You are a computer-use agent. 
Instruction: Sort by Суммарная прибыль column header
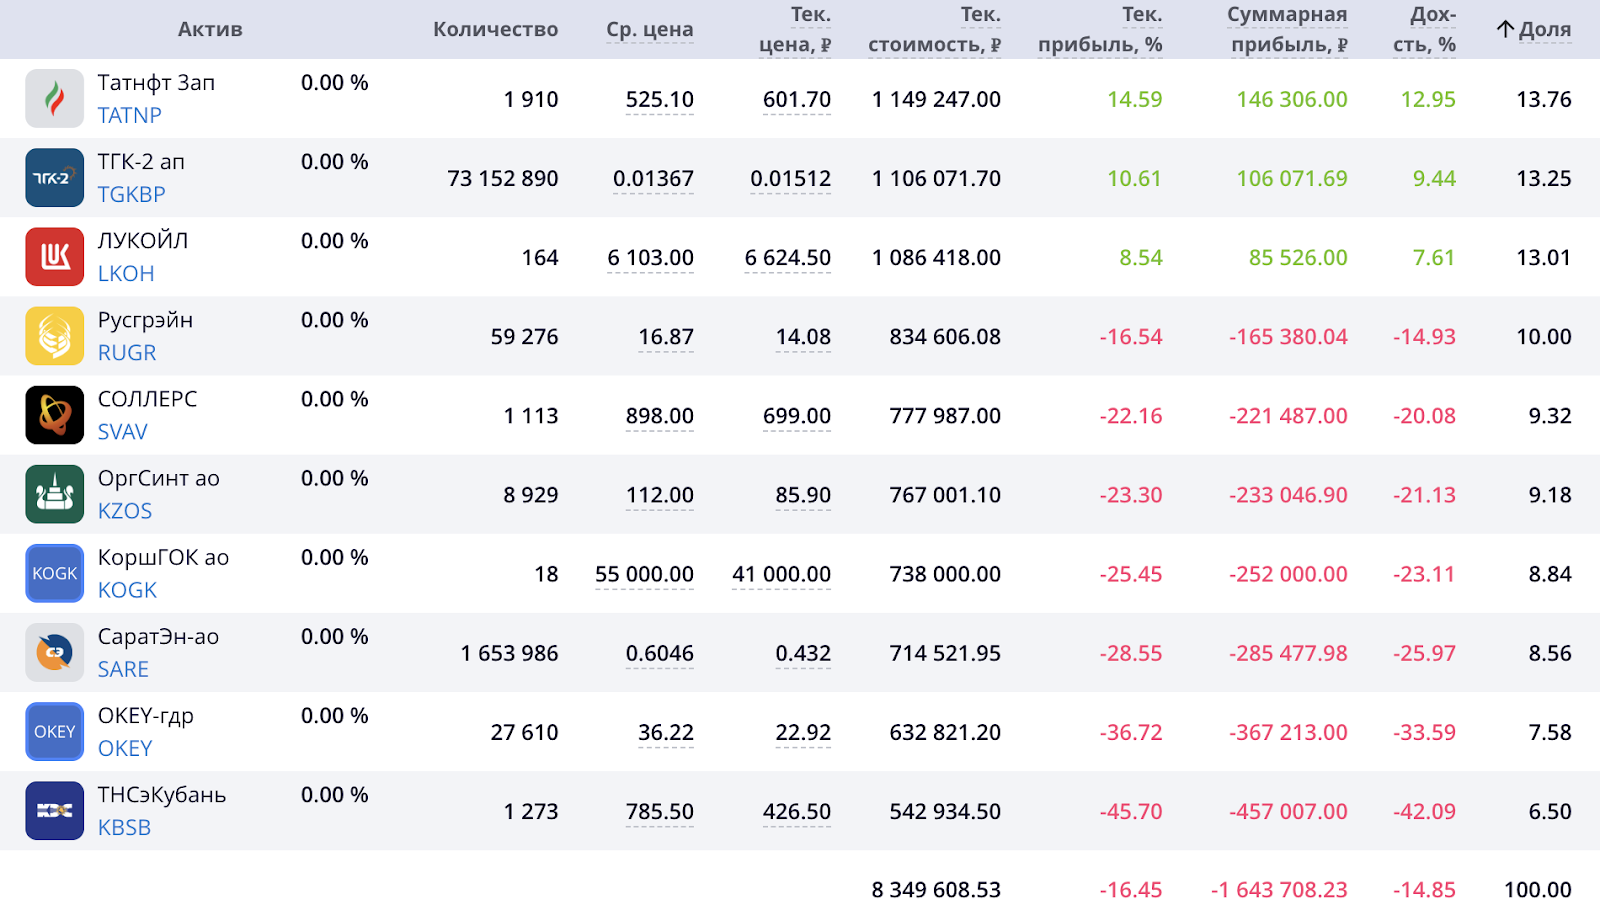(x=1288, y=29)
